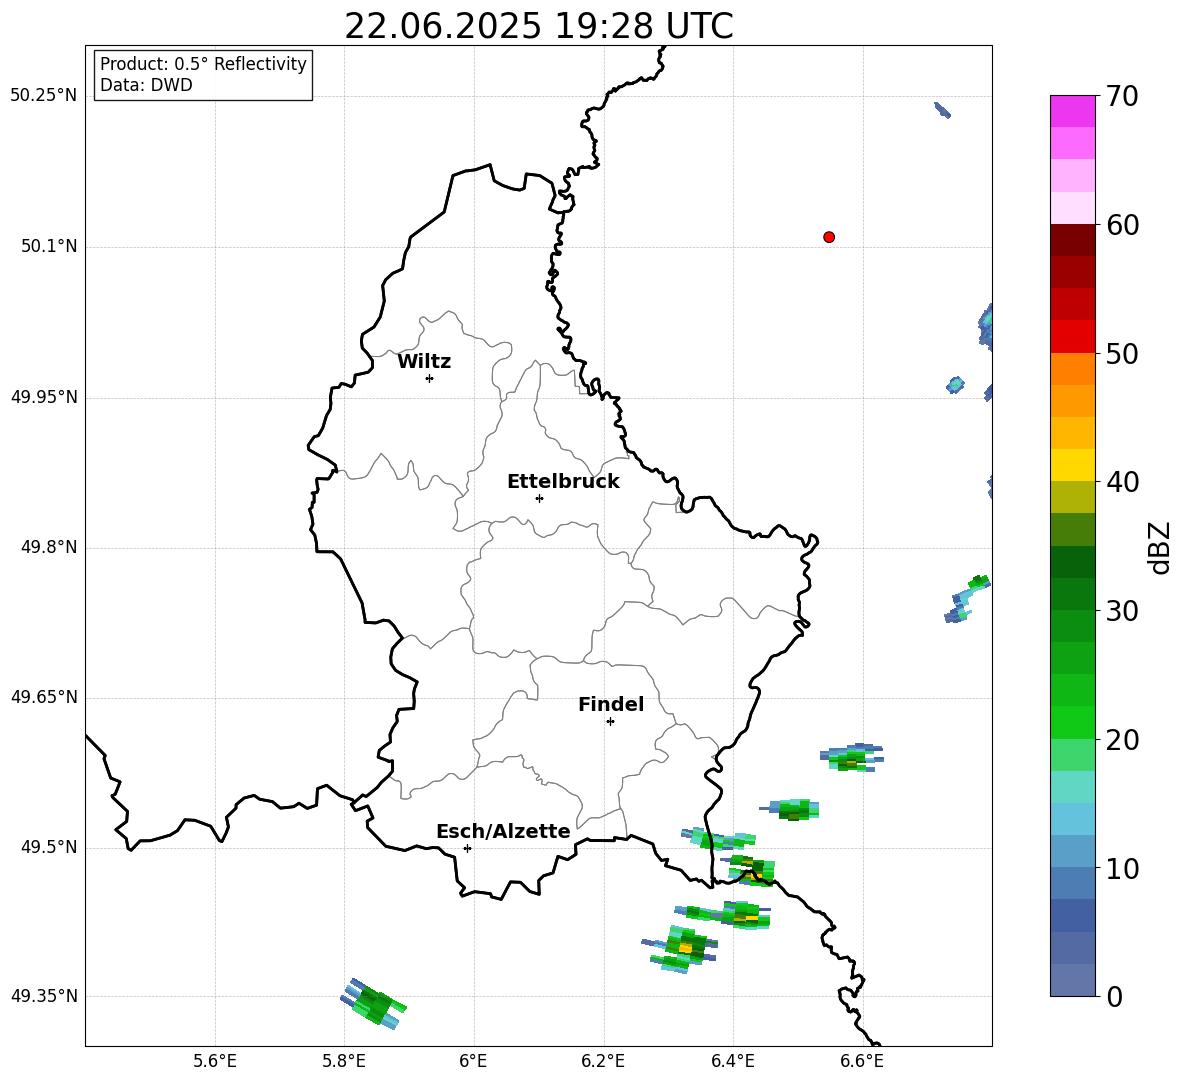The height and width of the screenshot is (1081, 1184).
Task: Click the Data: DWD text
Action: 146,85
